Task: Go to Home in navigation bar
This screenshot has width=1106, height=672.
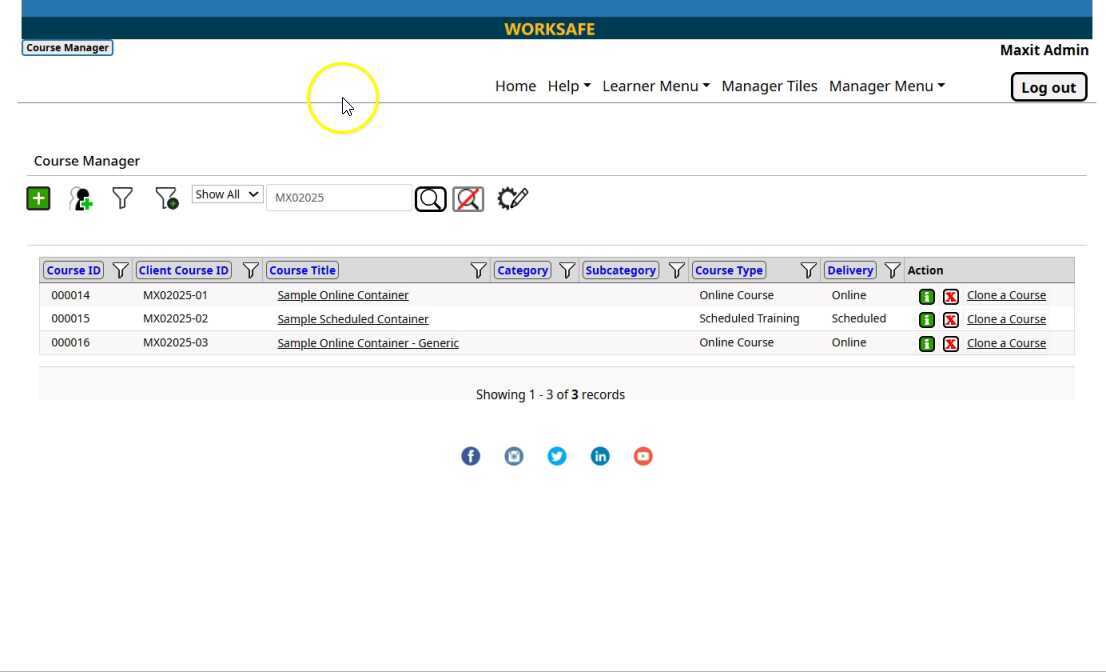Action: (515, 86)
